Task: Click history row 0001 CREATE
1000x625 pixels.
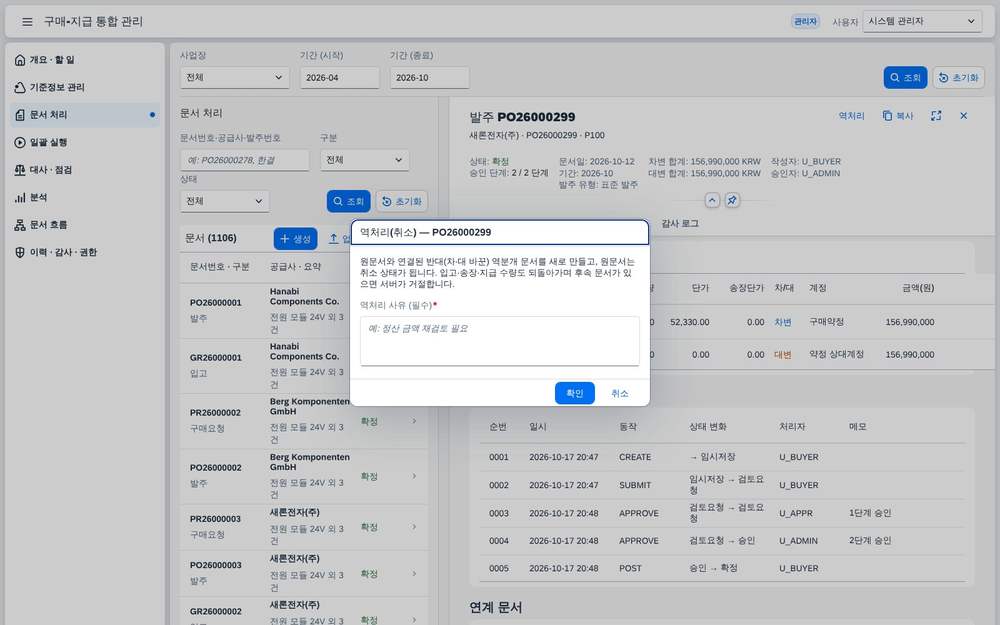Action: click(x=722, y=457)
